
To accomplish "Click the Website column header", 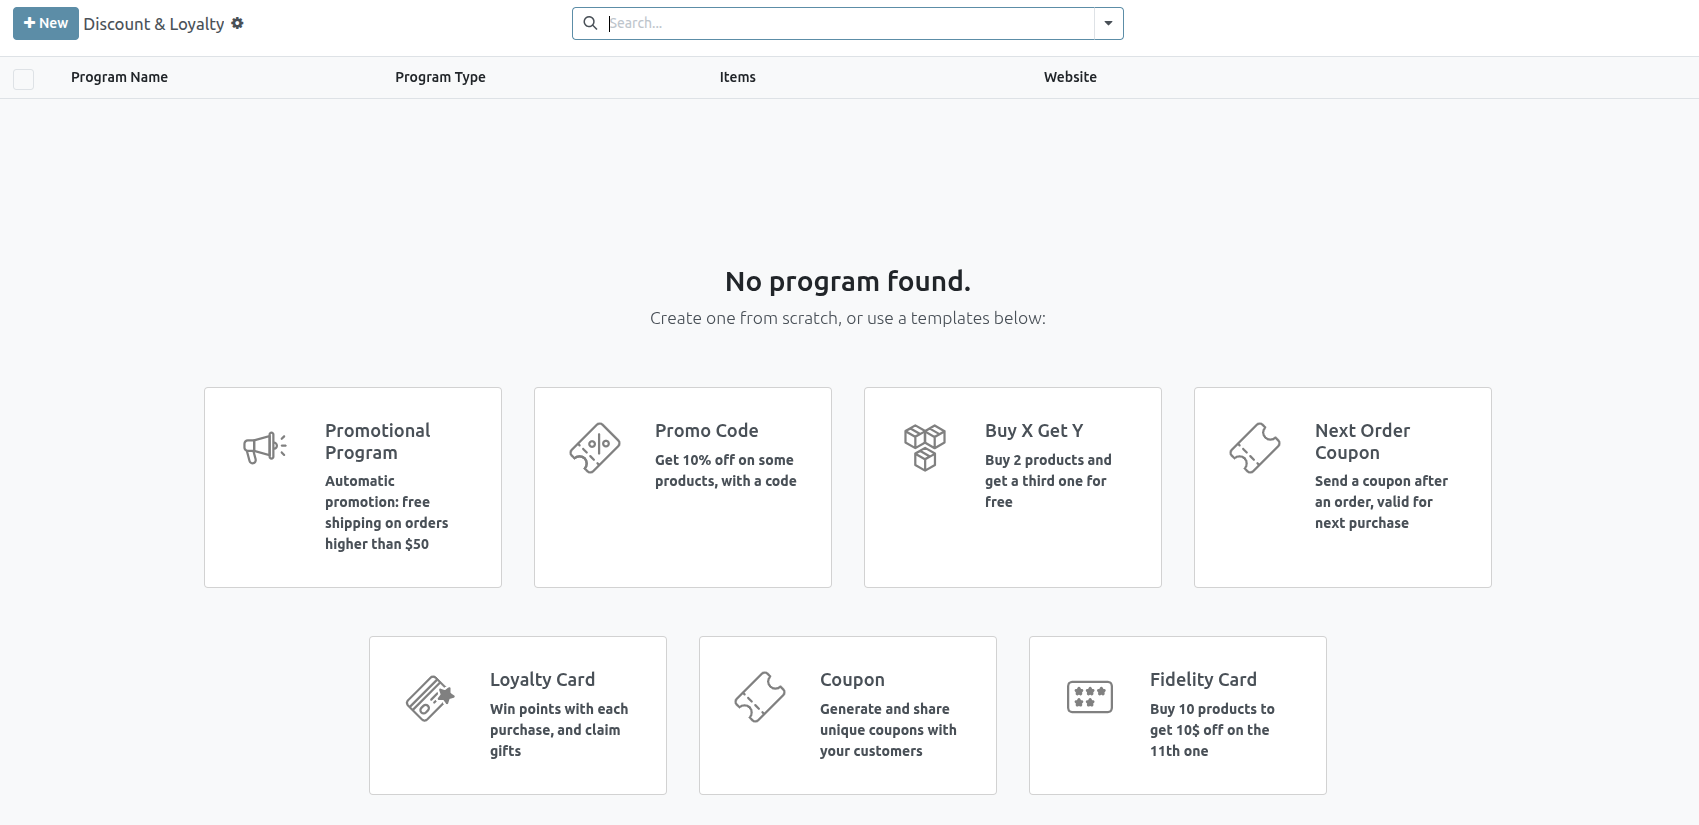I will (1070, 77).
